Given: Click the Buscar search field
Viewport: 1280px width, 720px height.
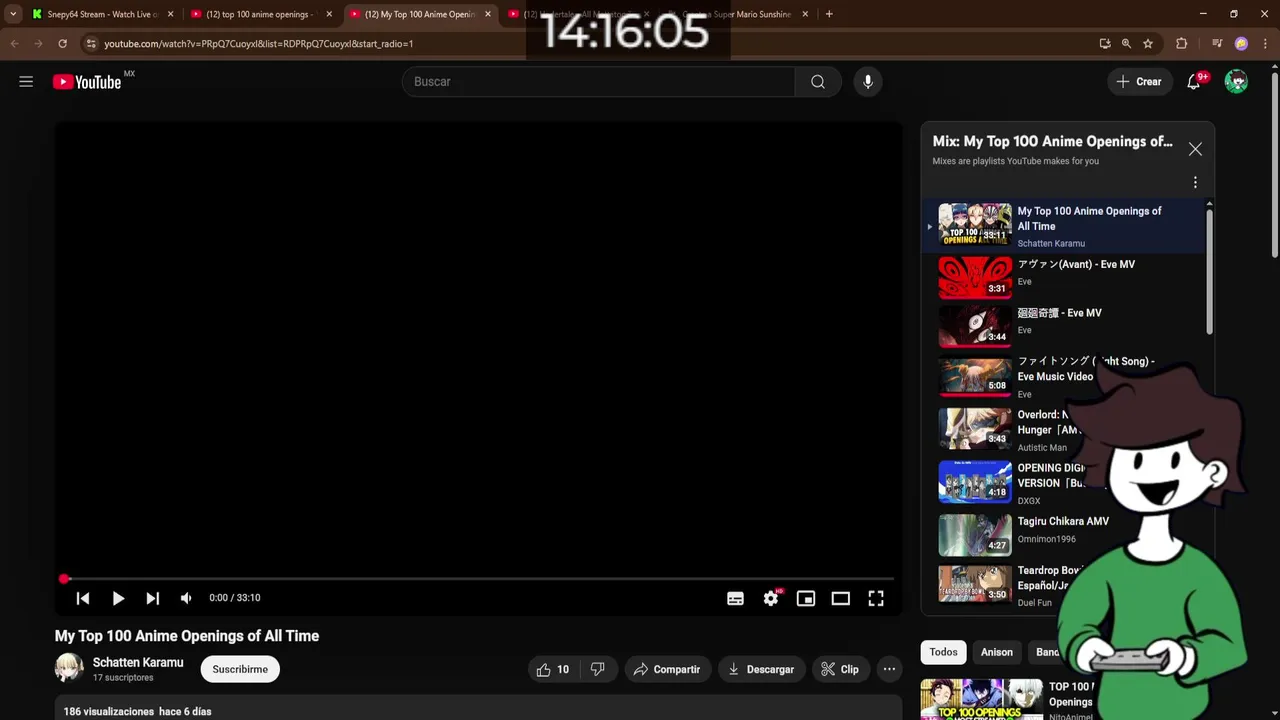Looking at the screenshot, I should [x=598, y=82].
